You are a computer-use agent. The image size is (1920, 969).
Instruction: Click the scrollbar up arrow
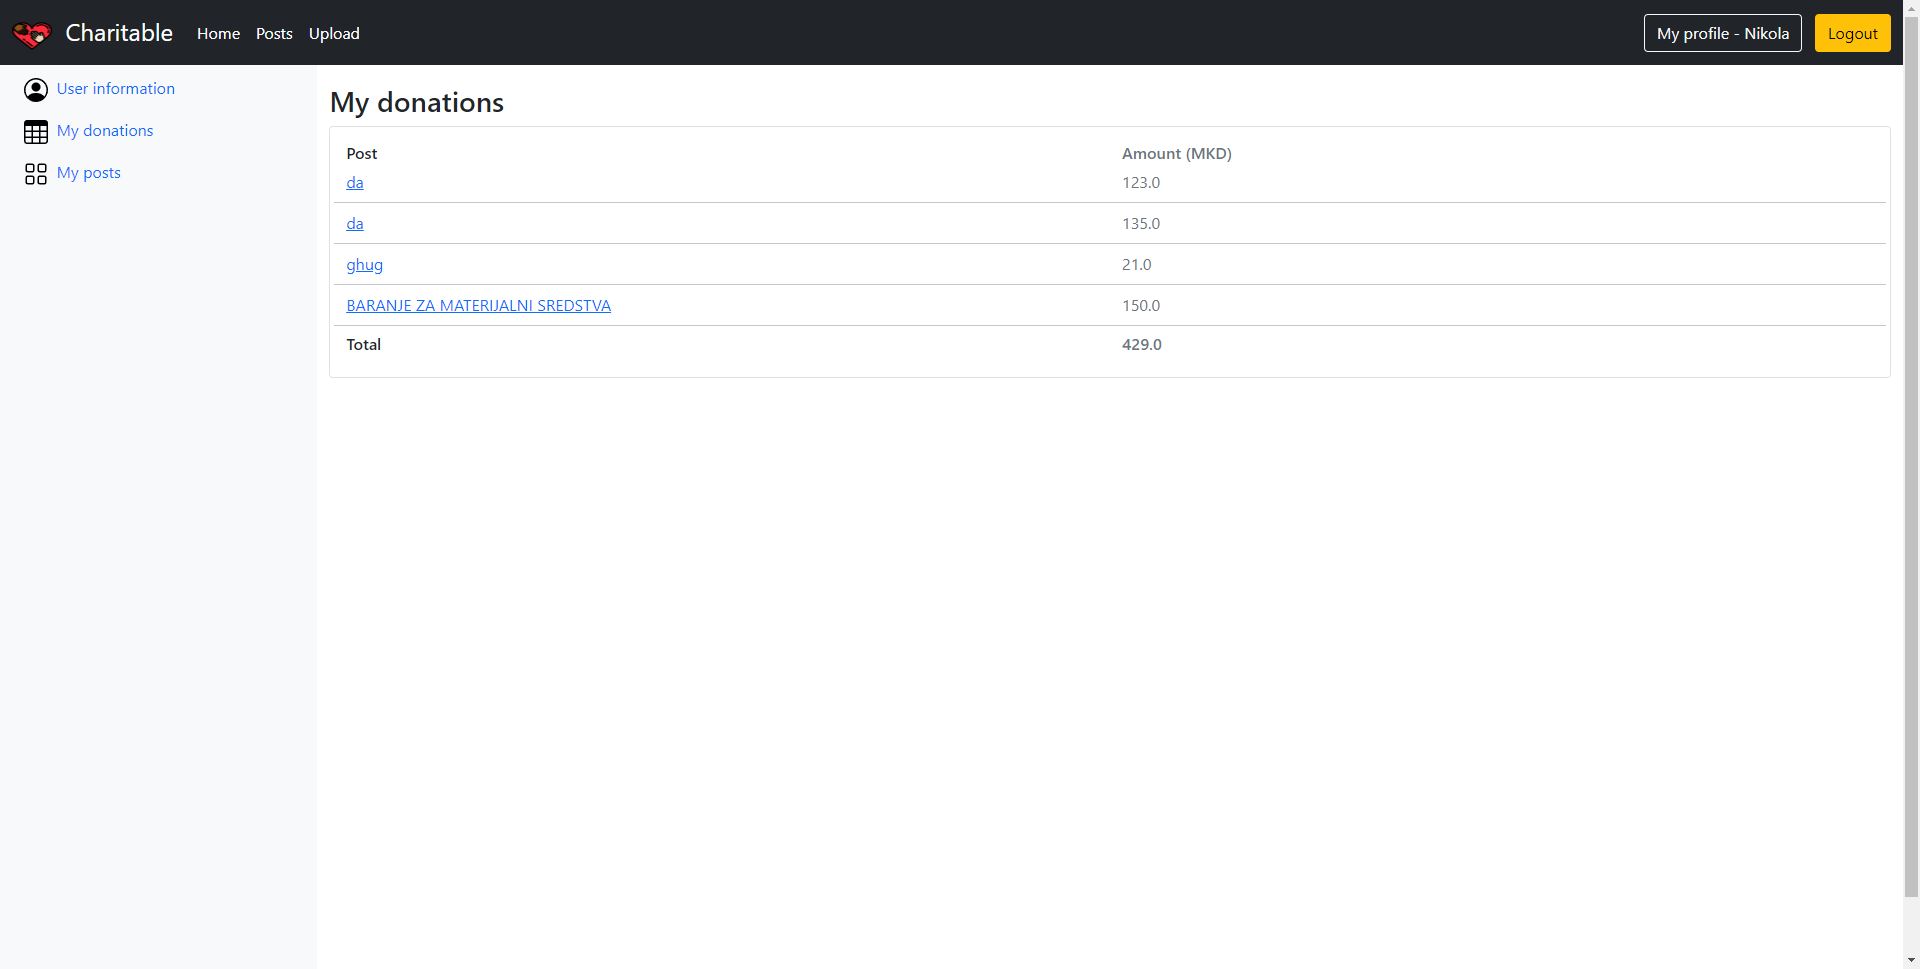1911,8
